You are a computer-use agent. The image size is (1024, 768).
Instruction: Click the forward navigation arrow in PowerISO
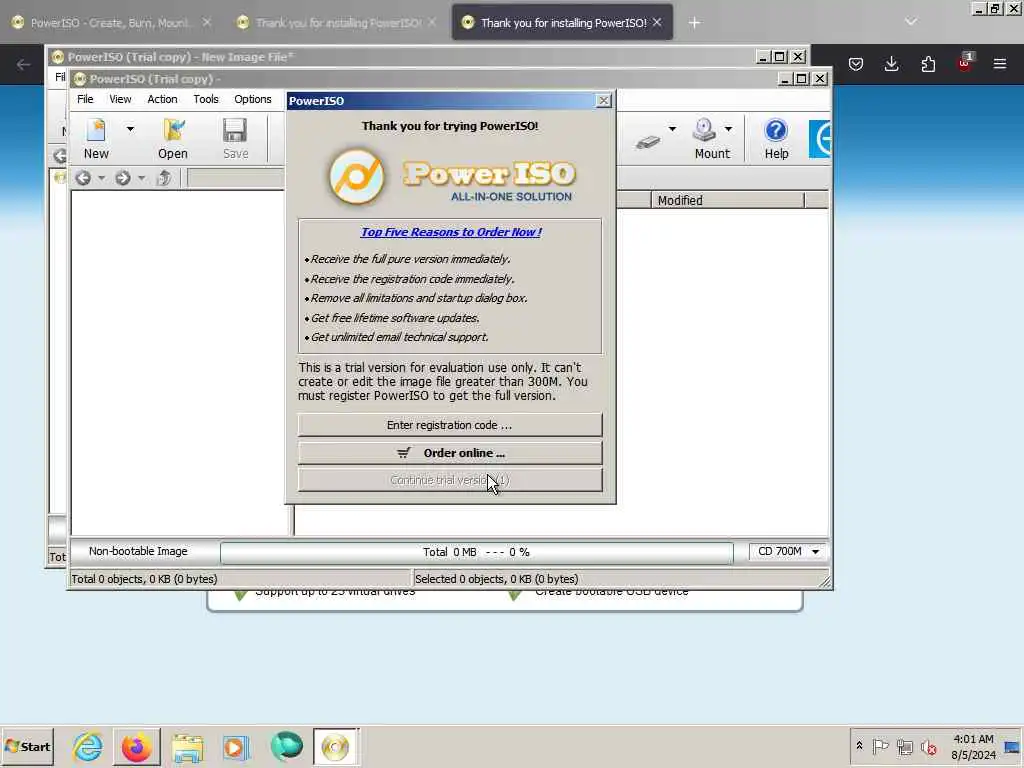tap(122, 178)
